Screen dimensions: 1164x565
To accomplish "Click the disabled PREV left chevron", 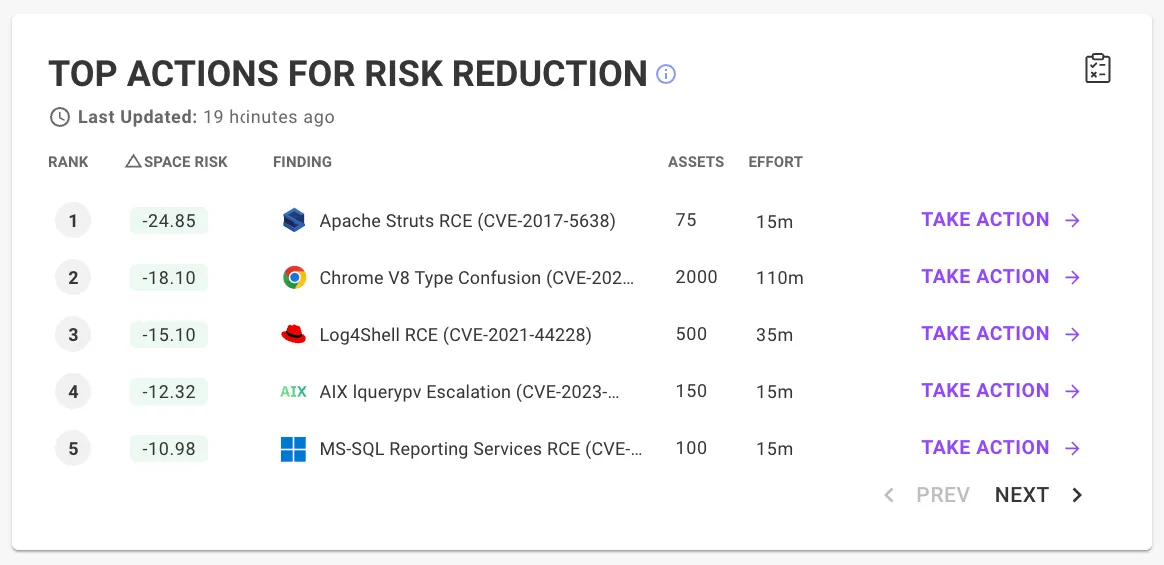I will pos(889,495).
